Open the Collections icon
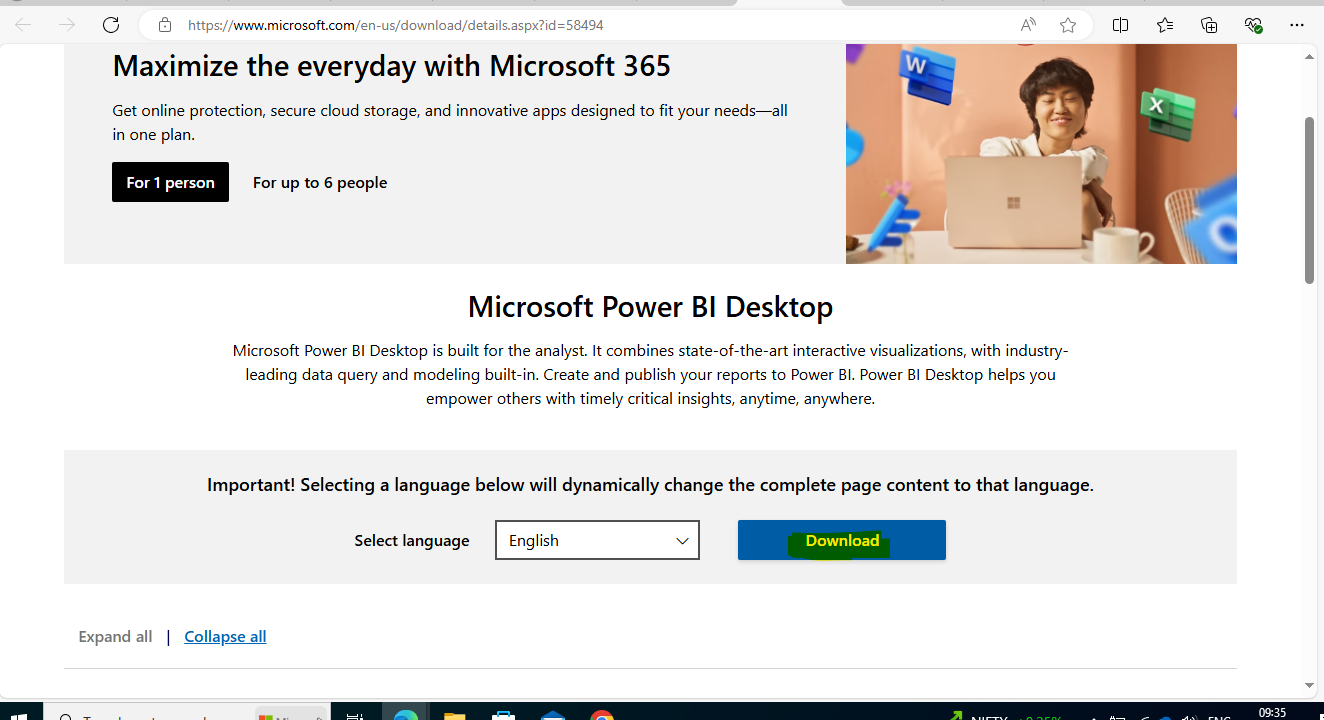Viewport: 1324px width, 720px height. pos(1209,25)
